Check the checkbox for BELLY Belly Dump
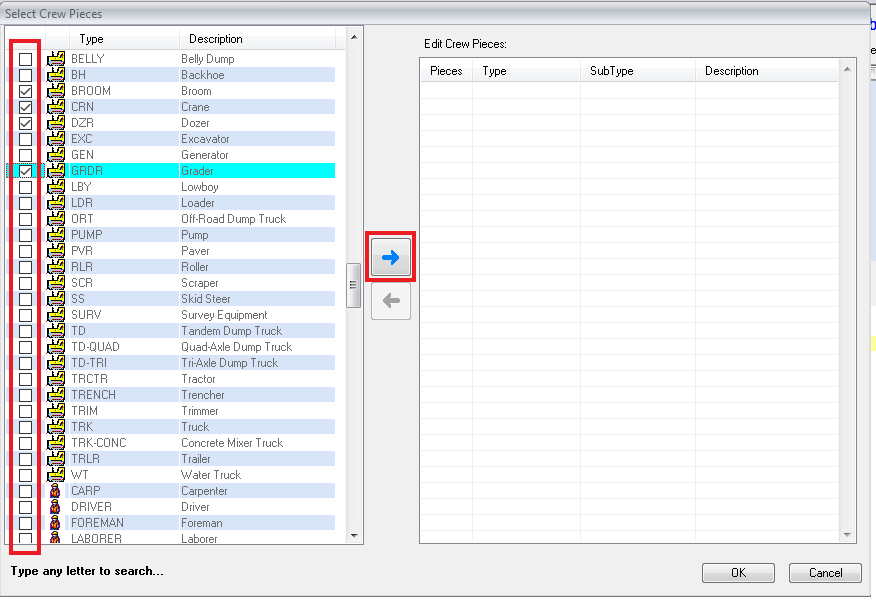This screenshot has height=602, width=876. pyautogui.click(x=25, y=58)
